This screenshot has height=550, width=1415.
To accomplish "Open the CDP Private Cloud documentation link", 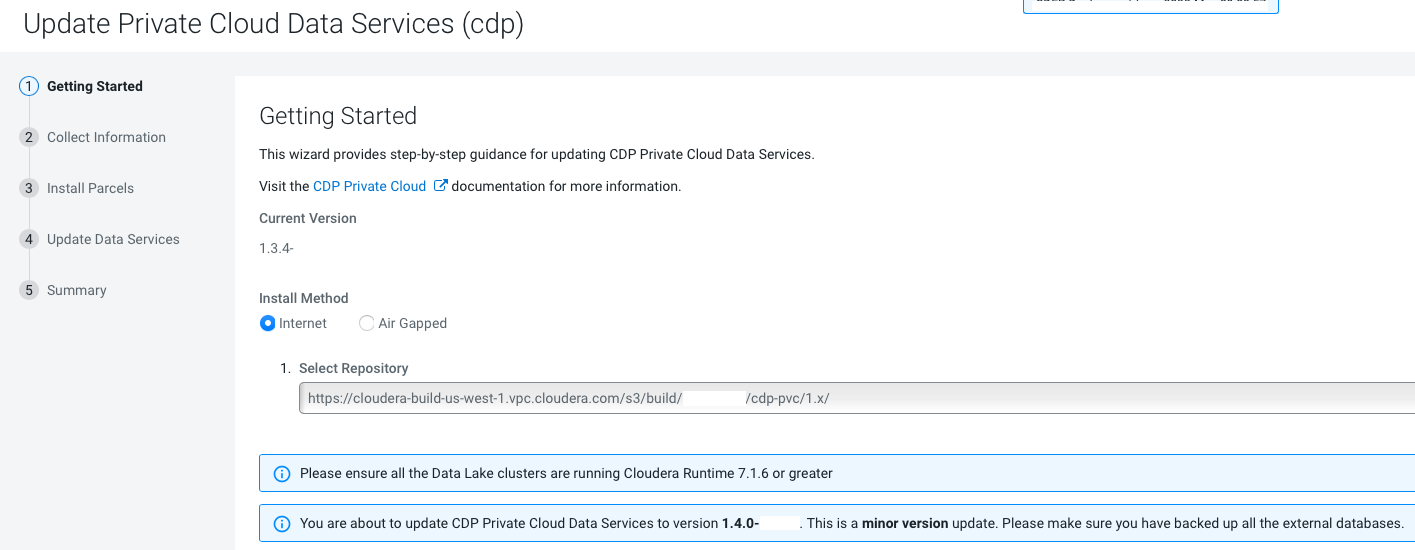I will 369,186.
